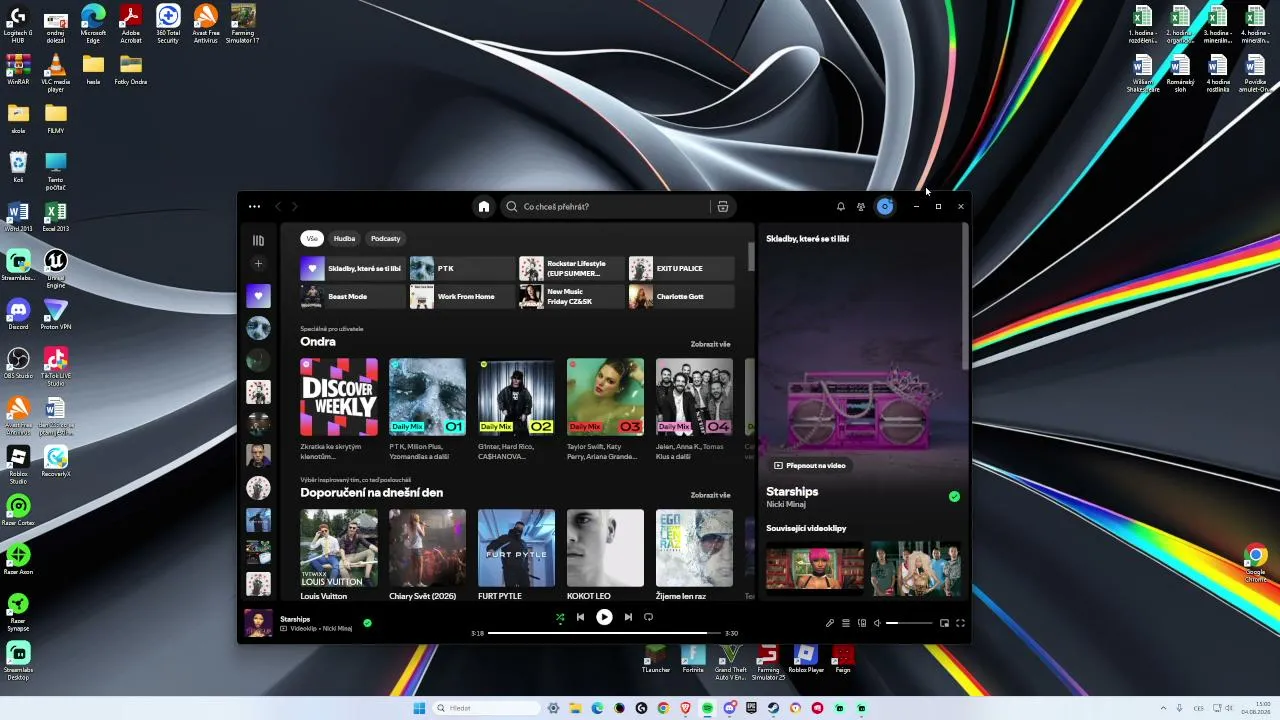Click the taskbar 'Hledat' search box

(x=488, y=708)
